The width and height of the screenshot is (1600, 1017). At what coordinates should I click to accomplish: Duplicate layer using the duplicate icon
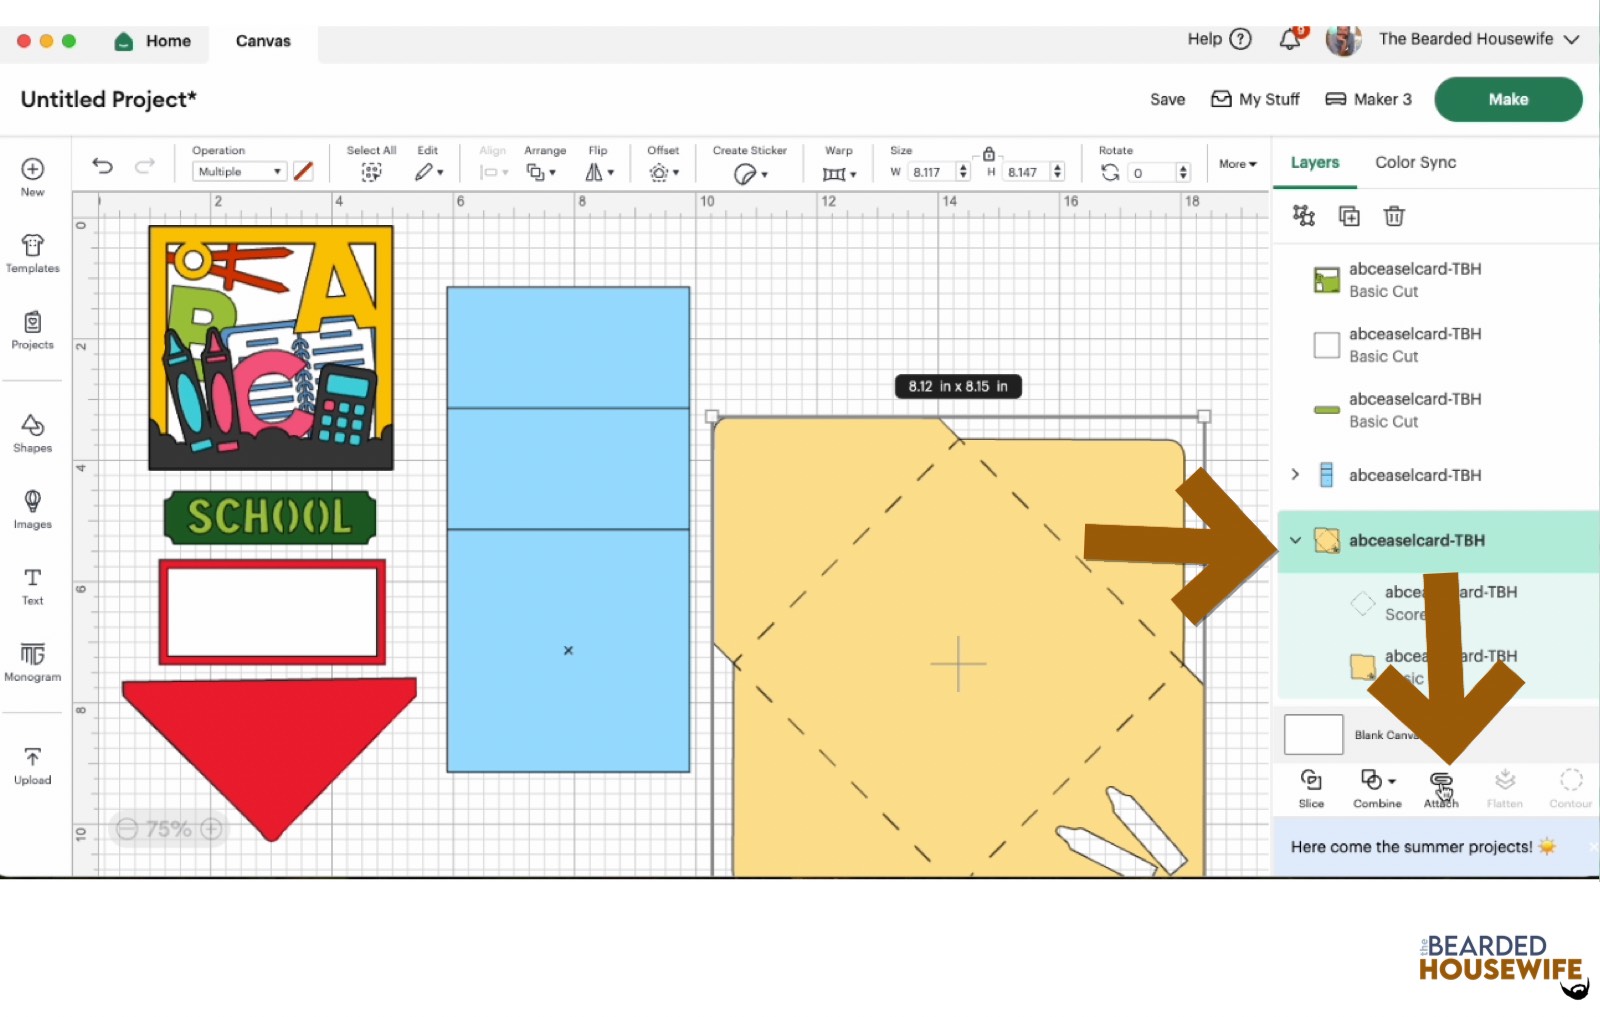(x=1349, y=216)
